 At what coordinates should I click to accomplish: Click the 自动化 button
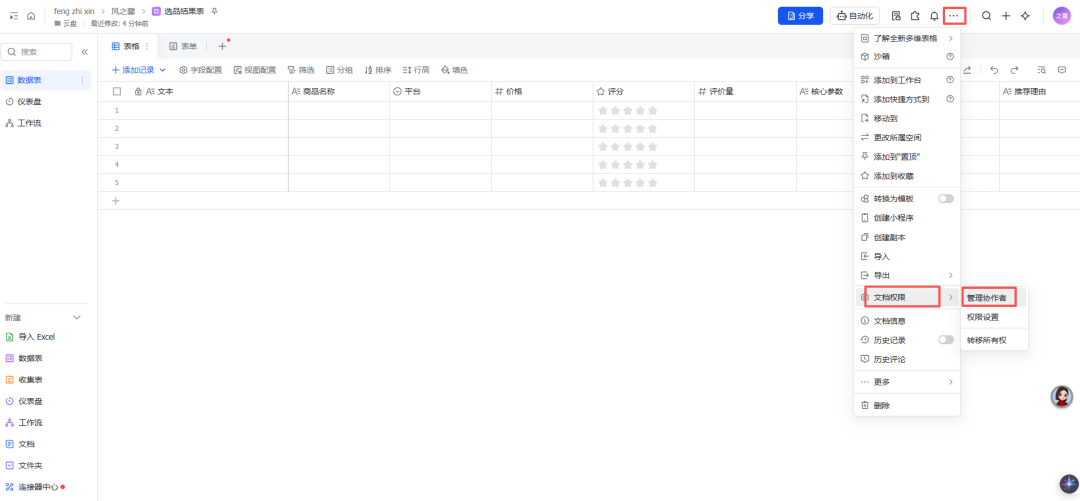855,16
